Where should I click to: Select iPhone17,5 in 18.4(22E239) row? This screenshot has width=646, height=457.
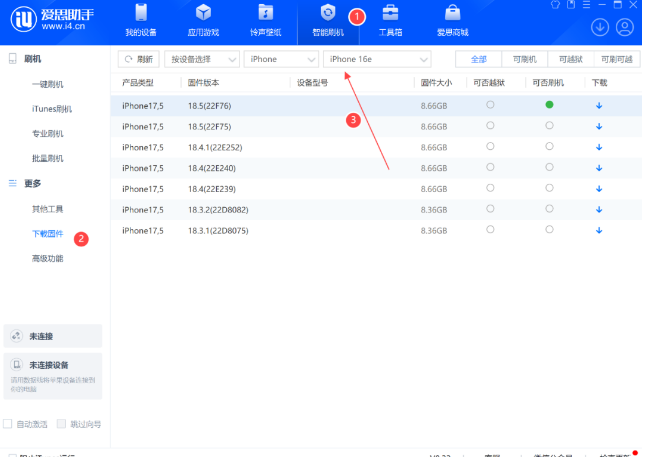click(x=143, y=189)
